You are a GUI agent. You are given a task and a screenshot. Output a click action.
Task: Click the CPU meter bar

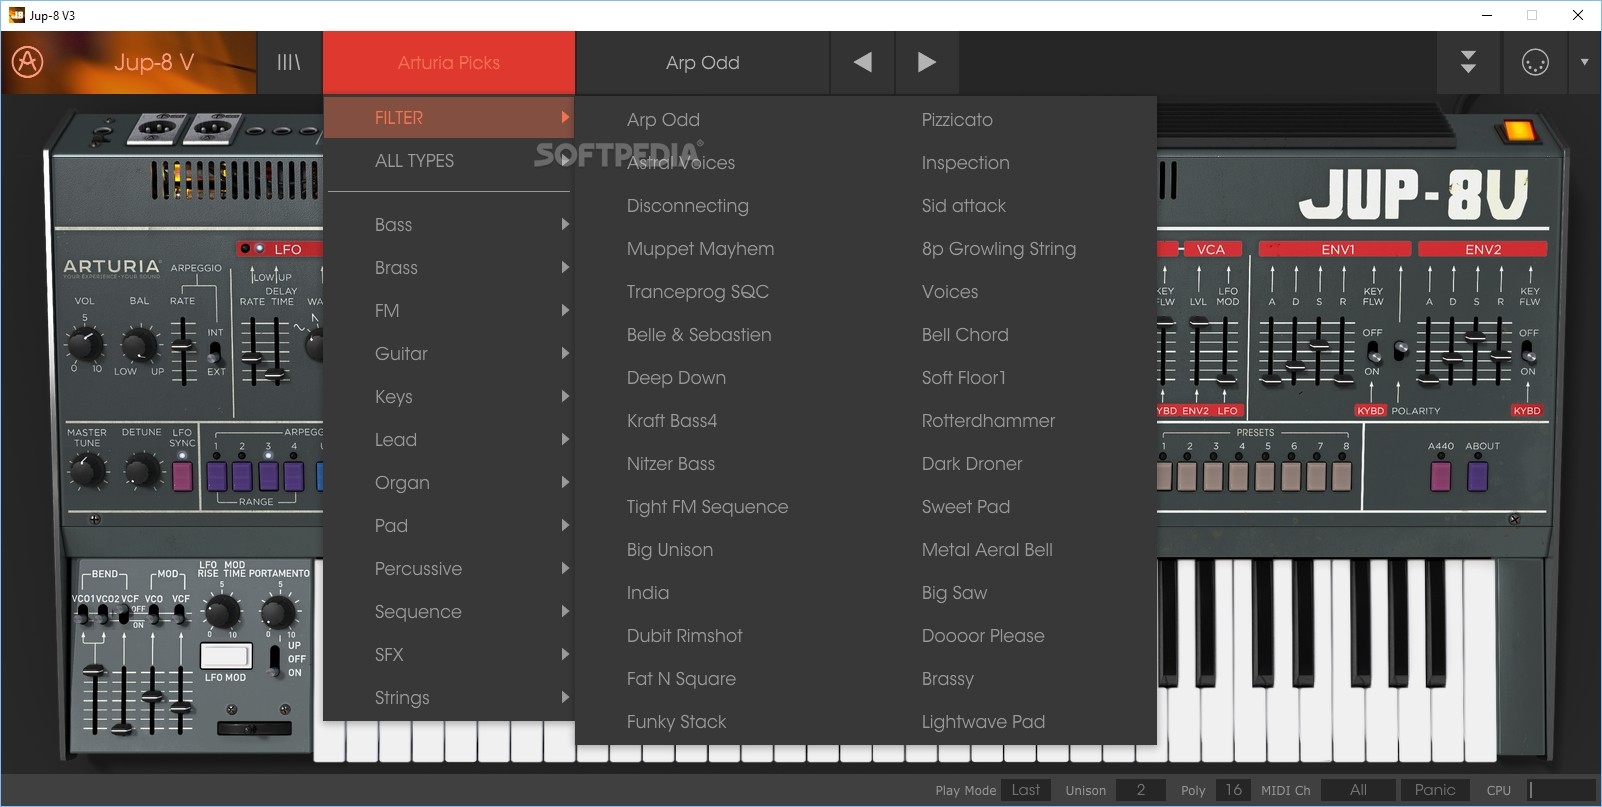click(x=1562, y=789)
